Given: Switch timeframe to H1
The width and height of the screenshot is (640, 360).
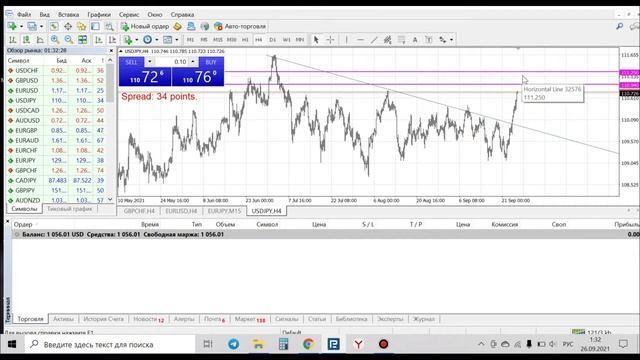Looking at the screenshot, I should pyautogui.click(x=245, y=40).
